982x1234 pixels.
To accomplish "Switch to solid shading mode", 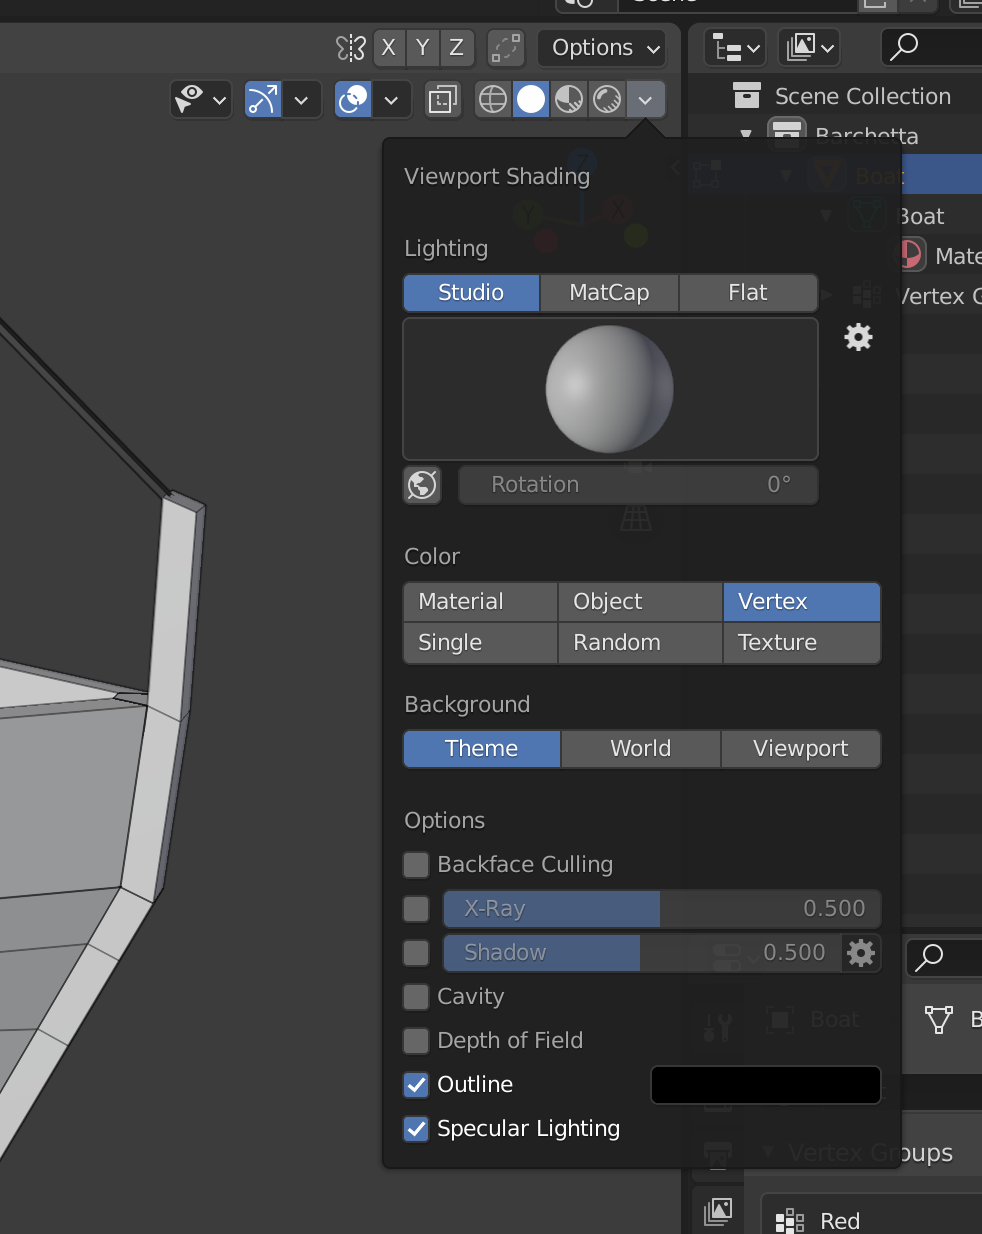I will click(x=531, y=99).
